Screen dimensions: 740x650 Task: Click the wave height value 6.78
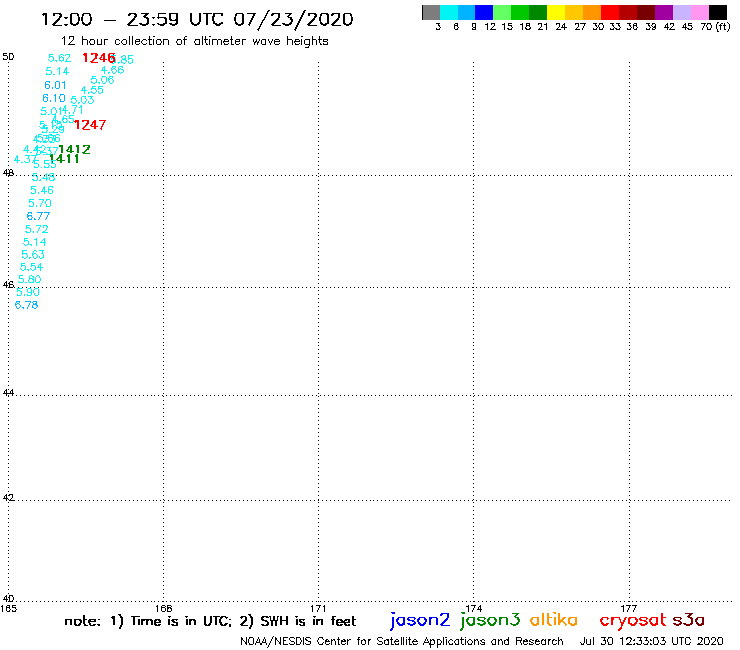(26, 305)
